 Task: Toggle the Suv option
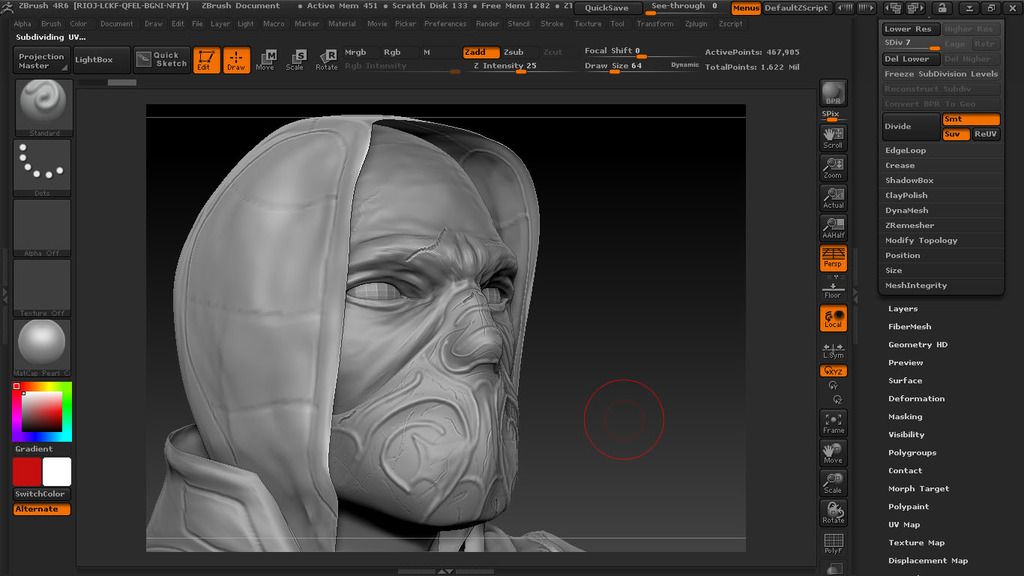tap(956, 134)
